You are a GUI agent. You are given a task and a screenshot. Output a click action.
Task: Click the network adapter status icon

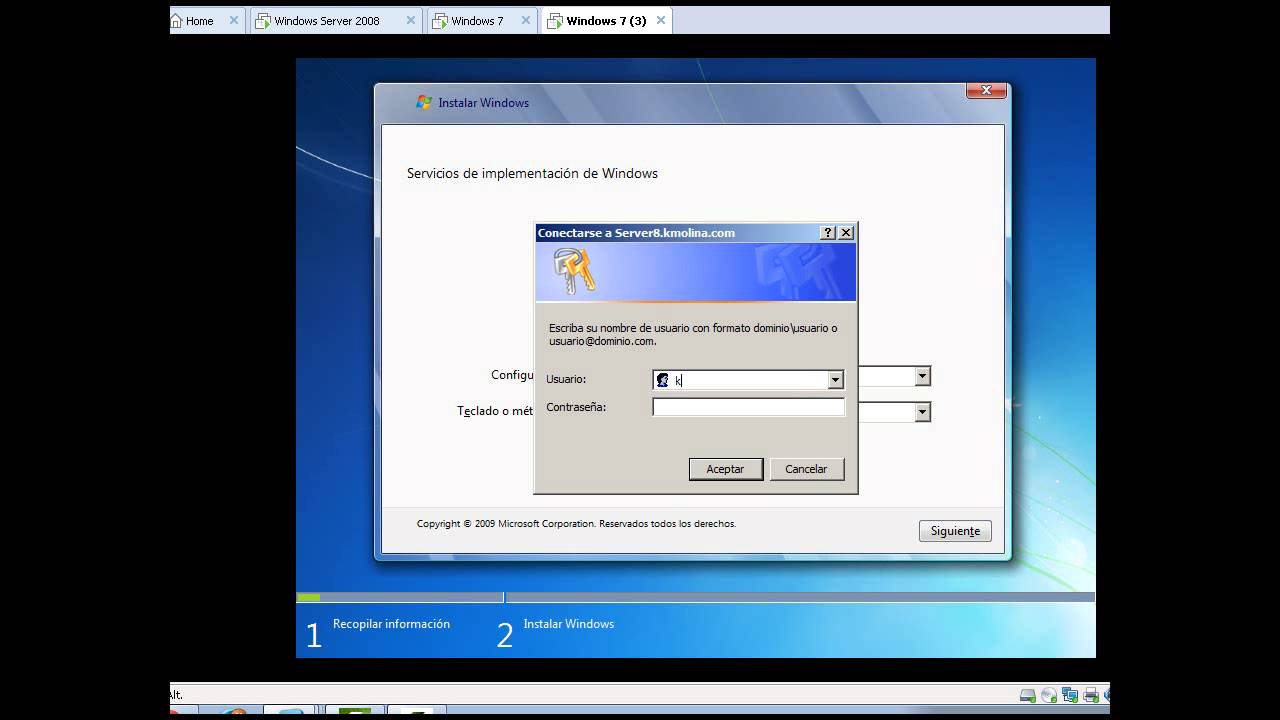click(x=1070, y=695)
